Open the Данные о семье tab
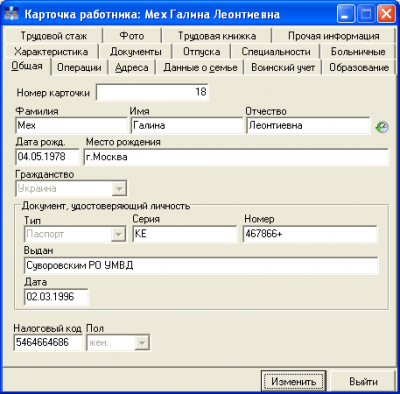400x394 pixels. 200,67
